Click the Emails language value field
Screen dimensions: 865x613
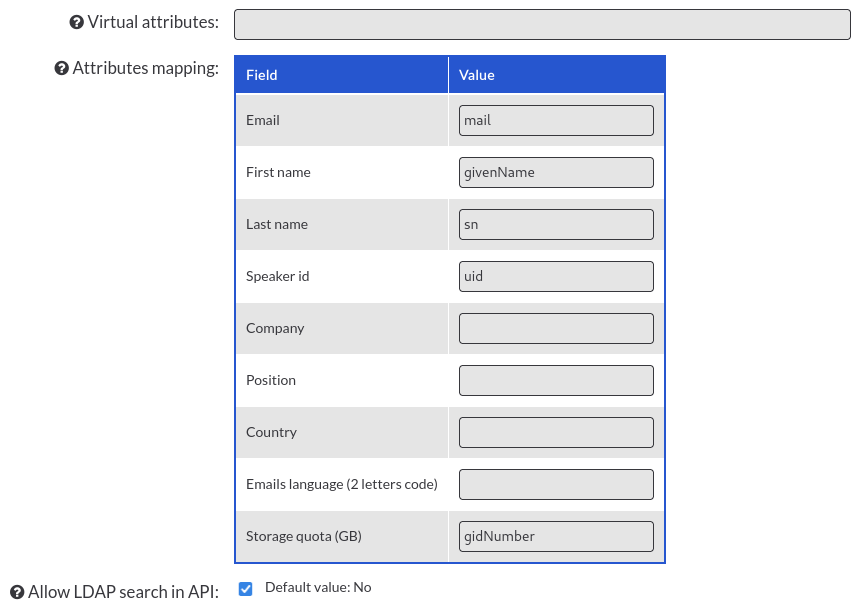click(x=556, y=484)
